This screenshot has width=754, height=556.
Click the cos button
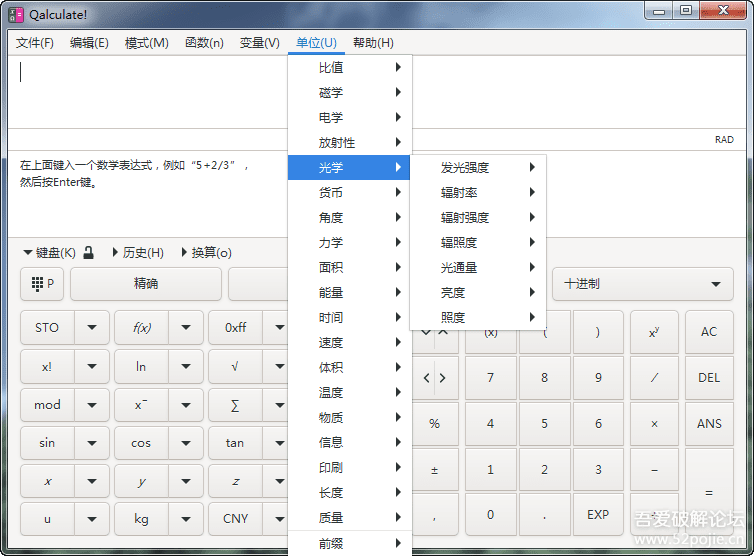[141, 443]
